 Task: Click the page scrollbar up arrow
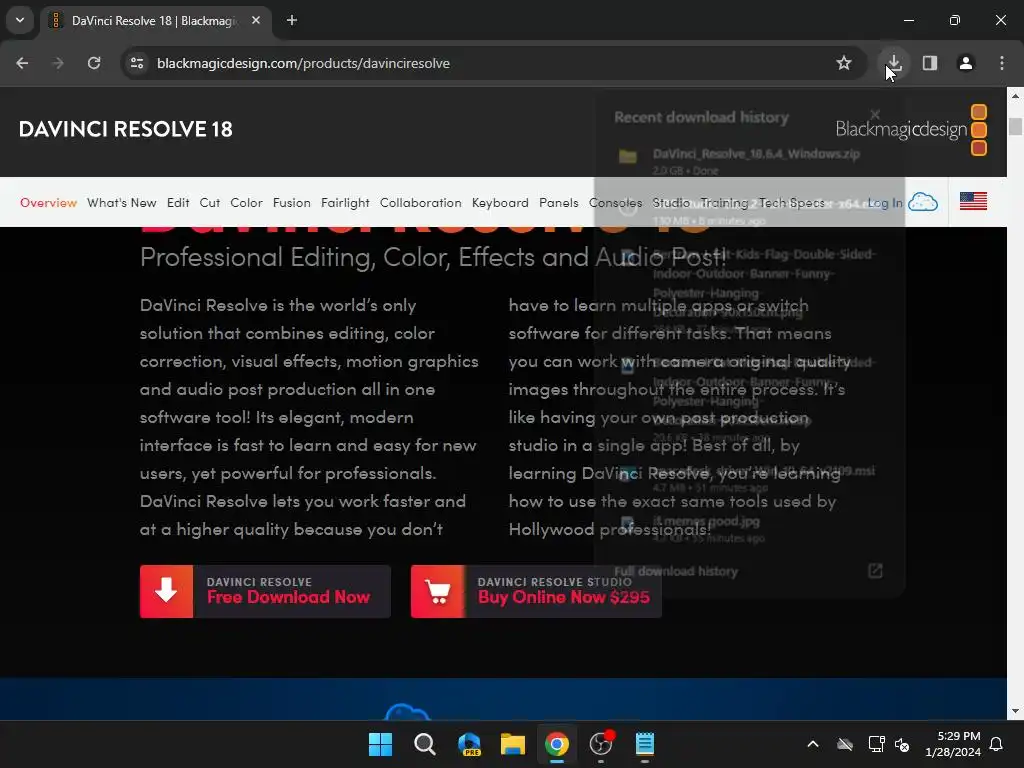click(x=1015, y=95)
